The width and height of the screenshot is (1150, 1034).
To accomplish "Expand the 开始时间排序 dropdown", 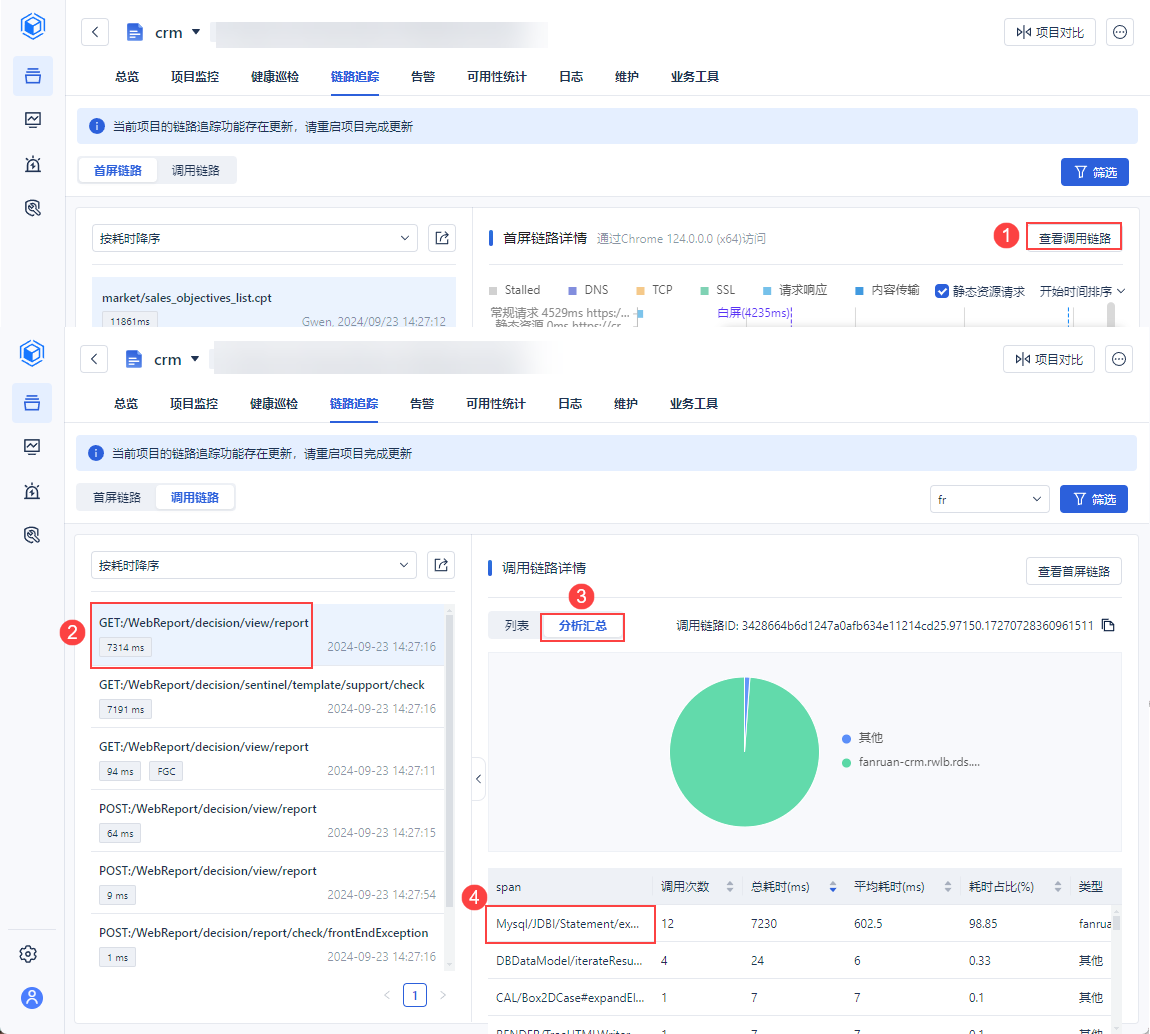I will click(1082, 291).
